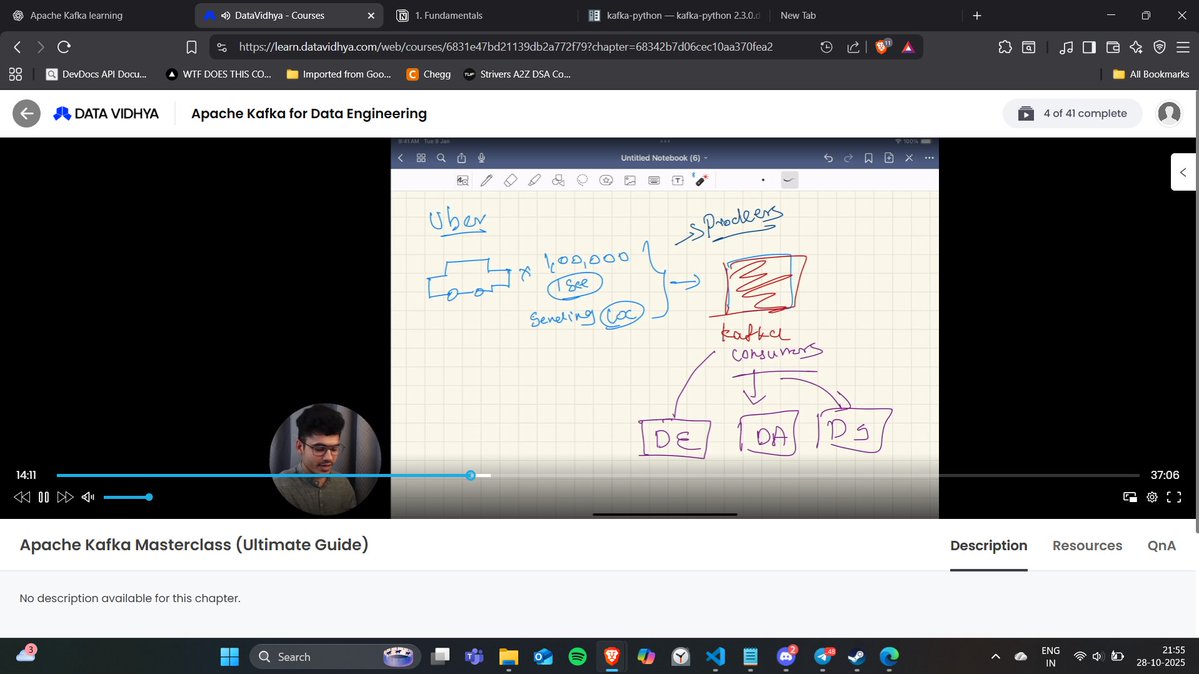Open a new browser tab with plus
The image size is (1199, 674).
[976, 15]
